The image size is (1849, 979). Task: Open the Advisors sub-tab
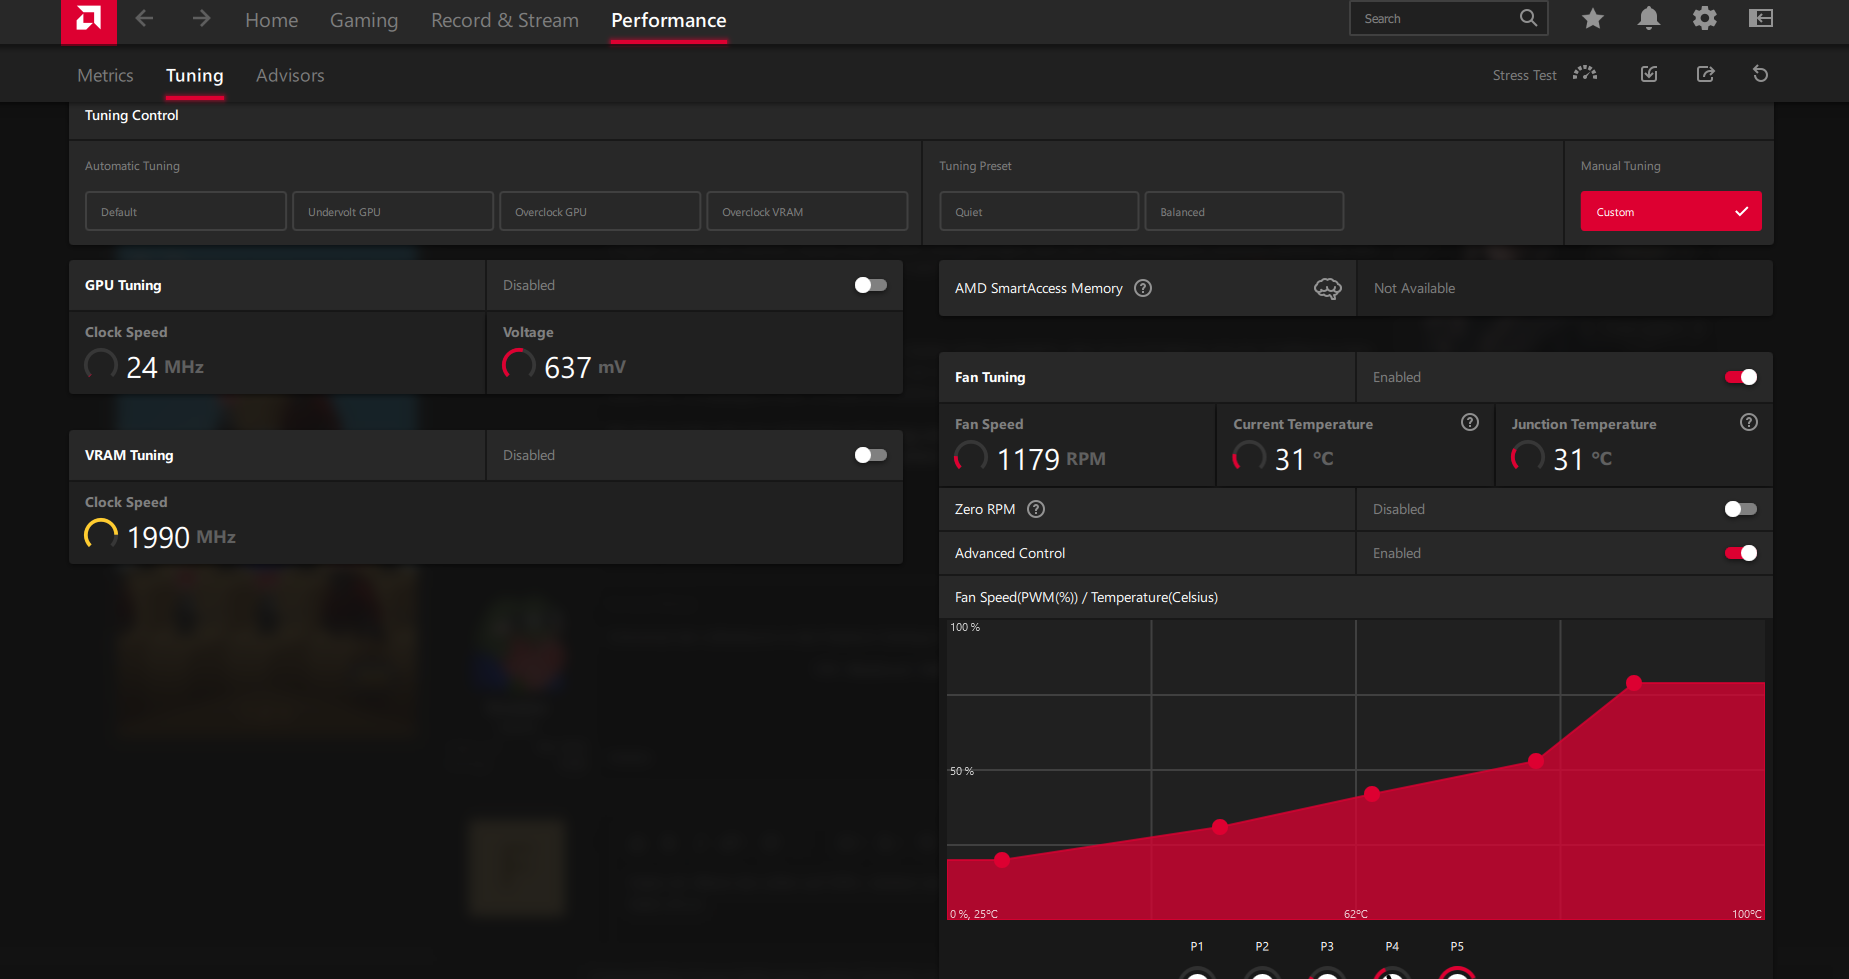[x=290, y=75]
